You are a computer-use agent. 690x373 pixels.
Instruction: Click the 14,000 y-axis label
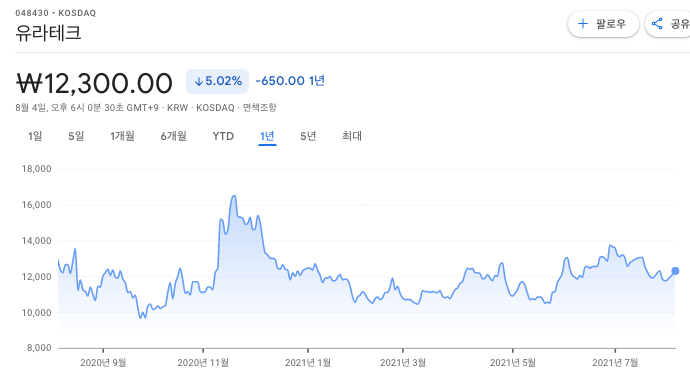37,241
